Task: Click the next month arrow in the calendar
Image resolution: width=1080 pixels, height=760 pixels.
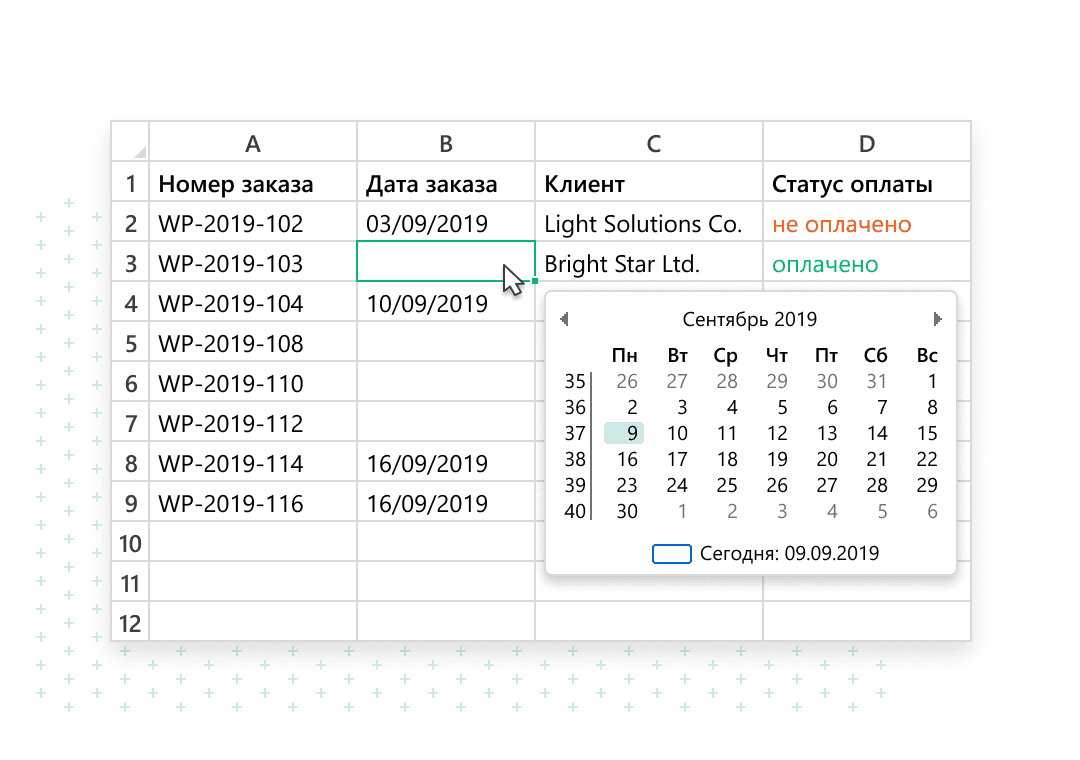Action: (938, 318)
